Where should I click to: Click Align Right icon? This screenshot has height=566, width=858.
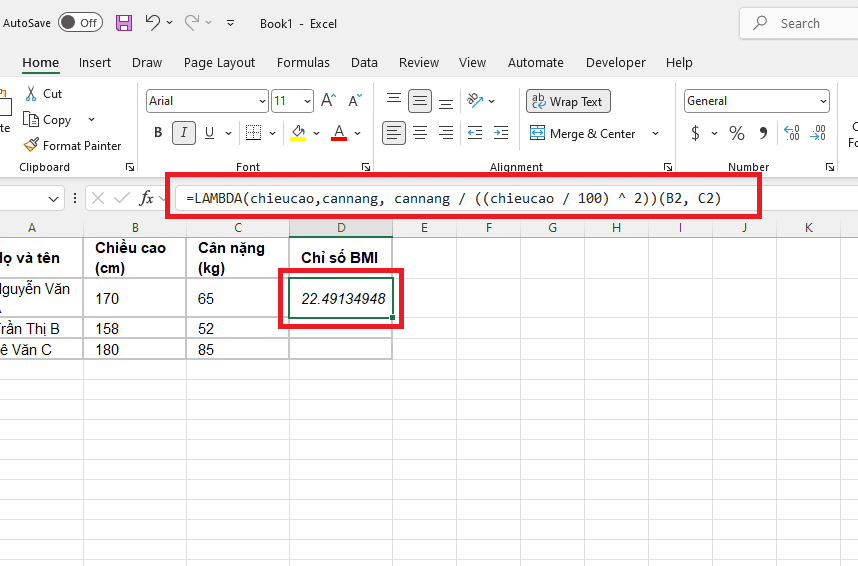coord(446,133)
